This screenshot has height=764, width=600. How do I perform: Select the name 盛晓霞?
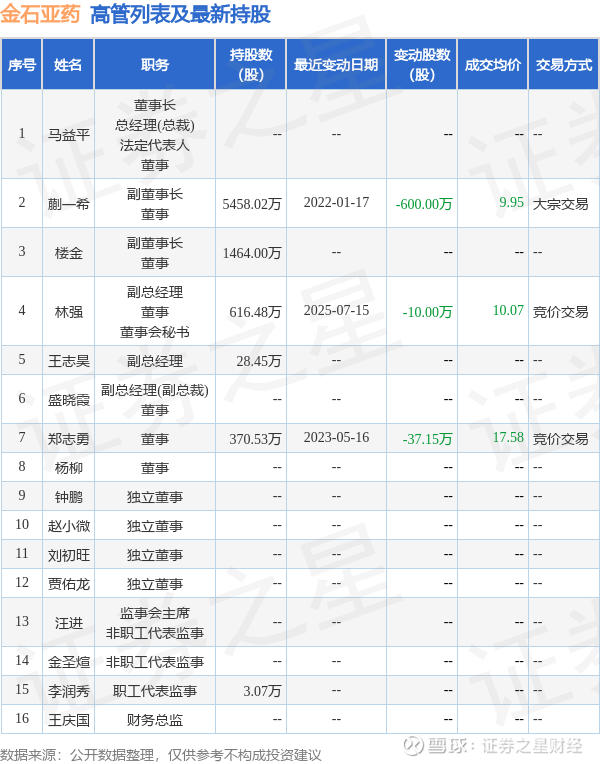(68, 400)
